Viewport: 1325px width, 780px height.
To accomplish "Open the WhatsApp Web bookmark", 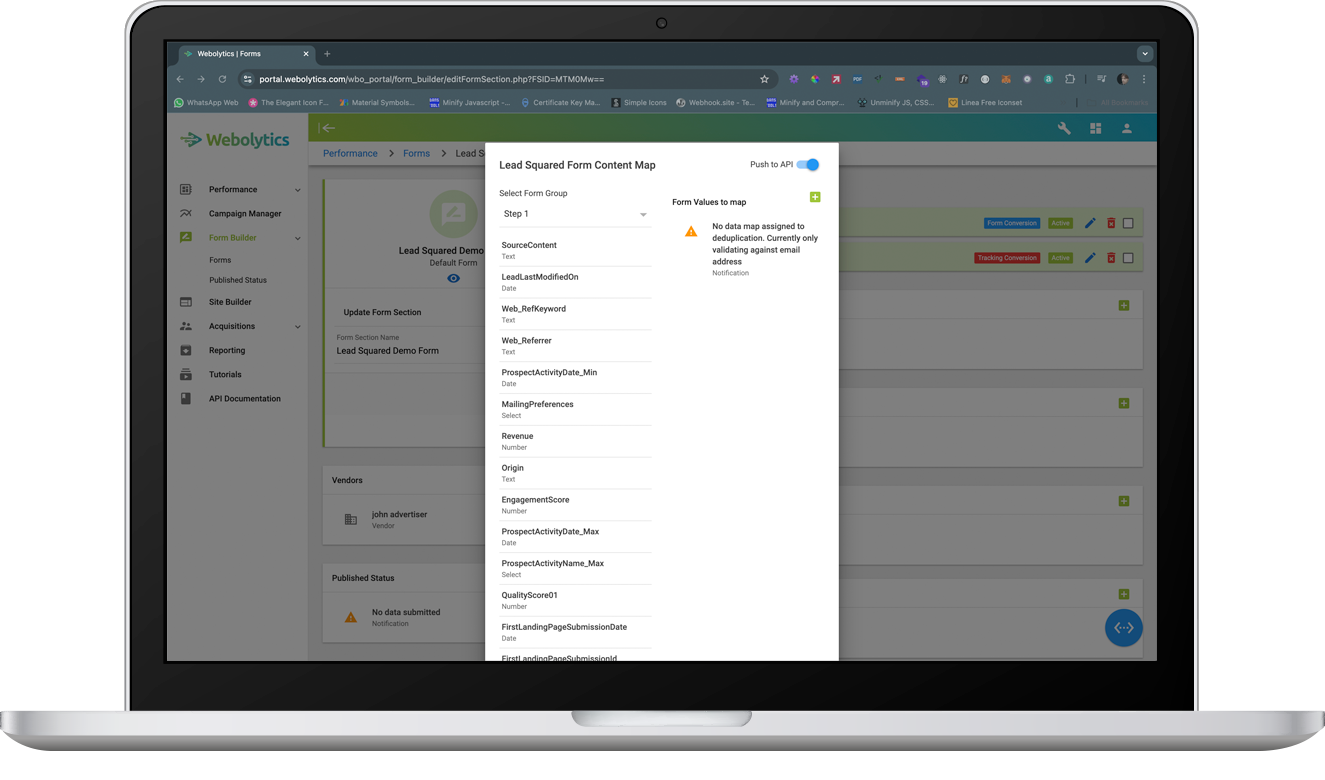I will click(207, 102).
